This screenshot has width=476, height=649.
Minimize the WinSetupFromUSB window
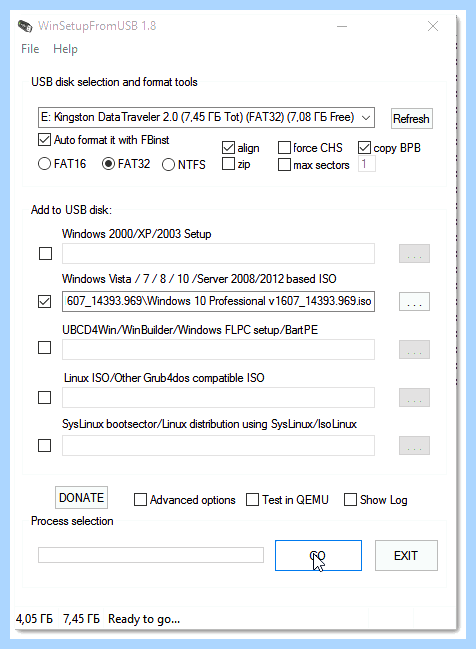(x=342, y=26)
